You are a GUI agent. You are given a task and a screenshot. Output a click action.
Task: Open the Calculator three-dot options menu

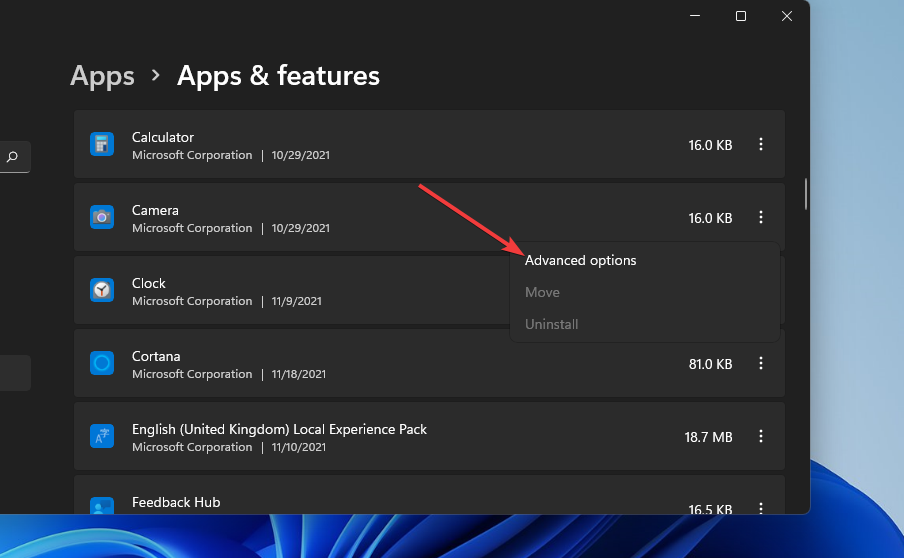pos(761,145)
